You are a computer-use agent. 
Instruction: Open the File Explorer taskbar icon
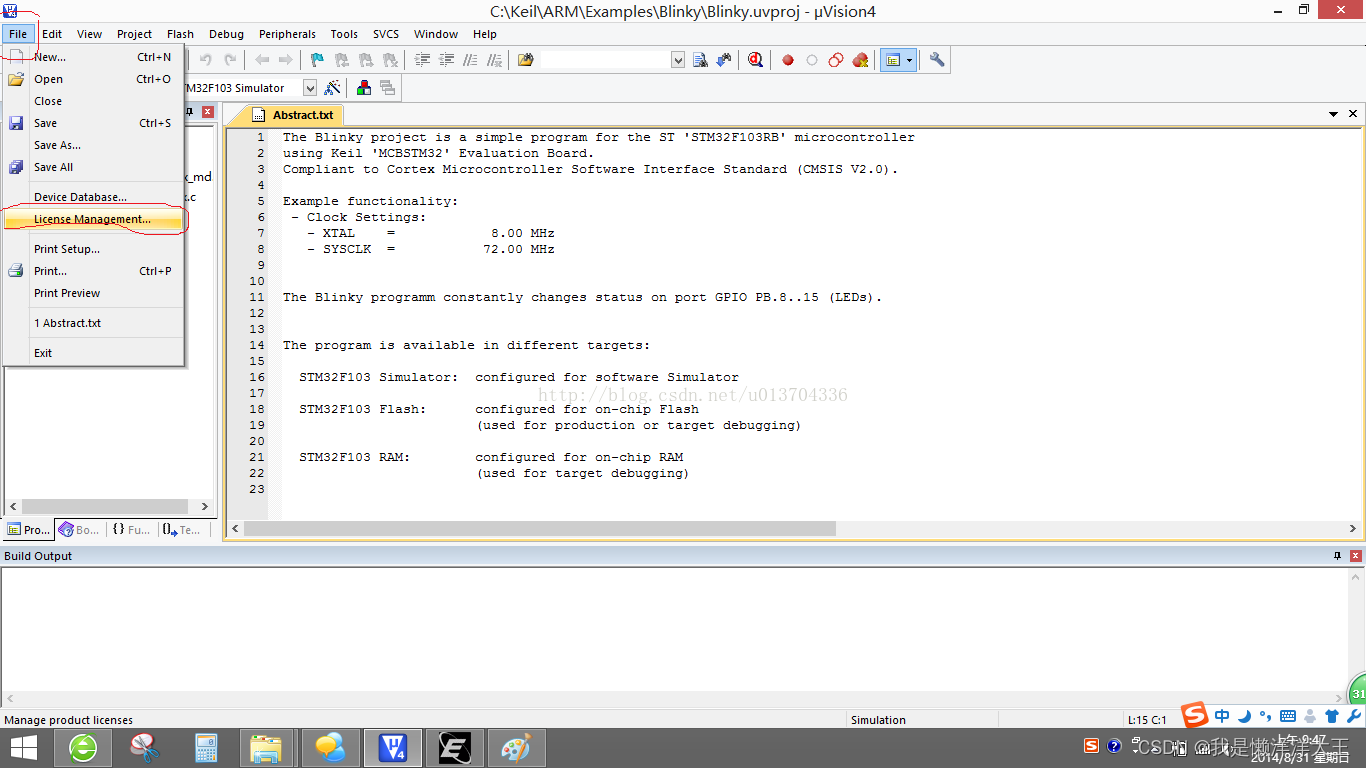coord(266,748)
